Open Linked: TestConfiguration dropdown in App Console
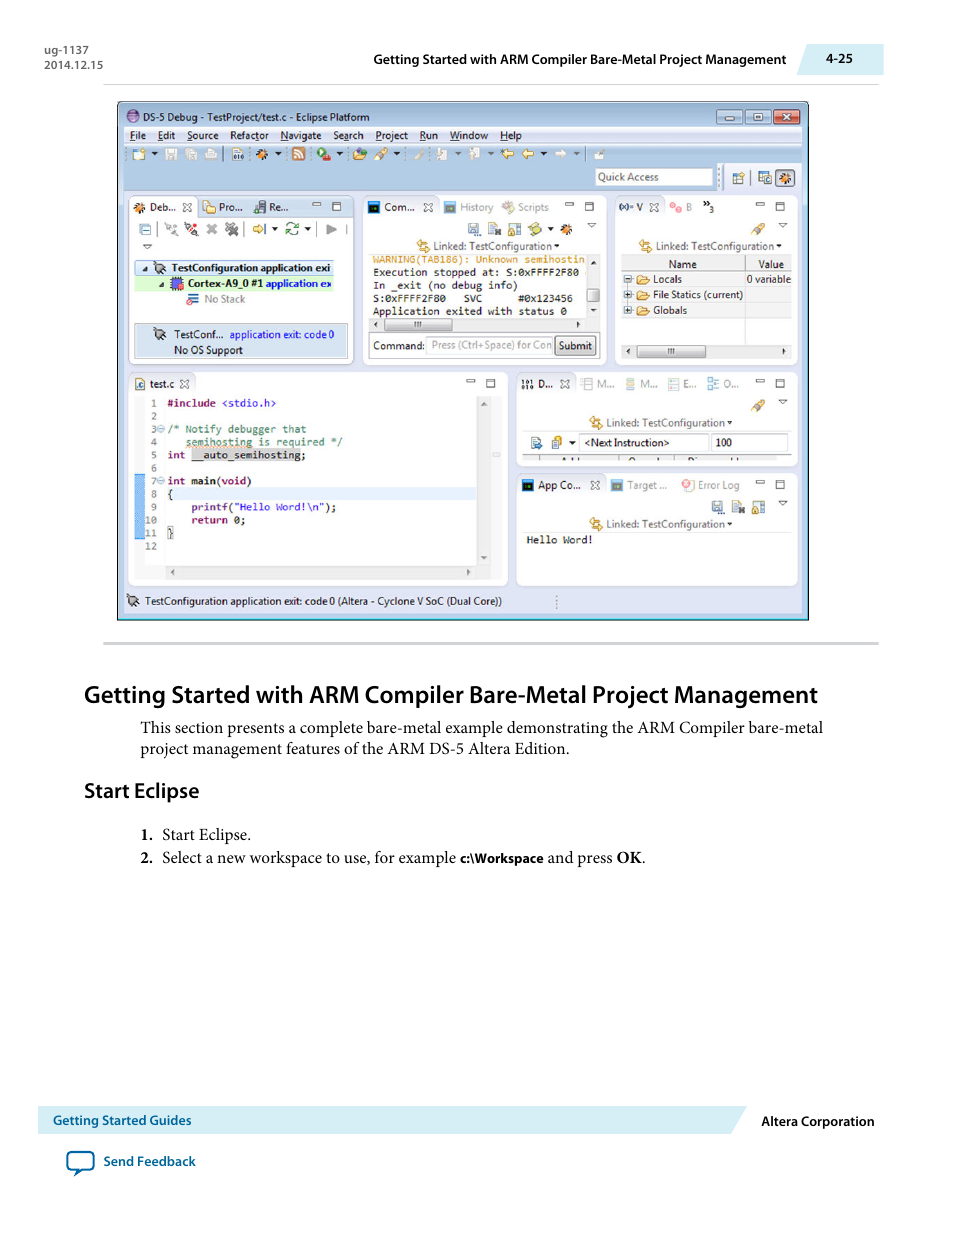The image size is (954, 1235). pyautogui.click(x=669, y=524)
